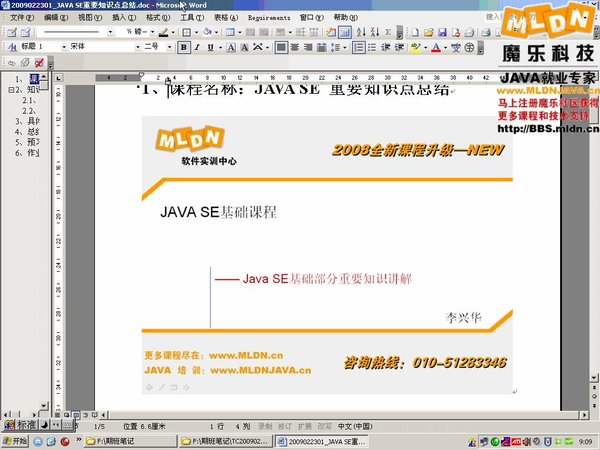Click the Styles and Formatting icon
Viewport: 600px width, 450px height.
click(x=12, y=47)
